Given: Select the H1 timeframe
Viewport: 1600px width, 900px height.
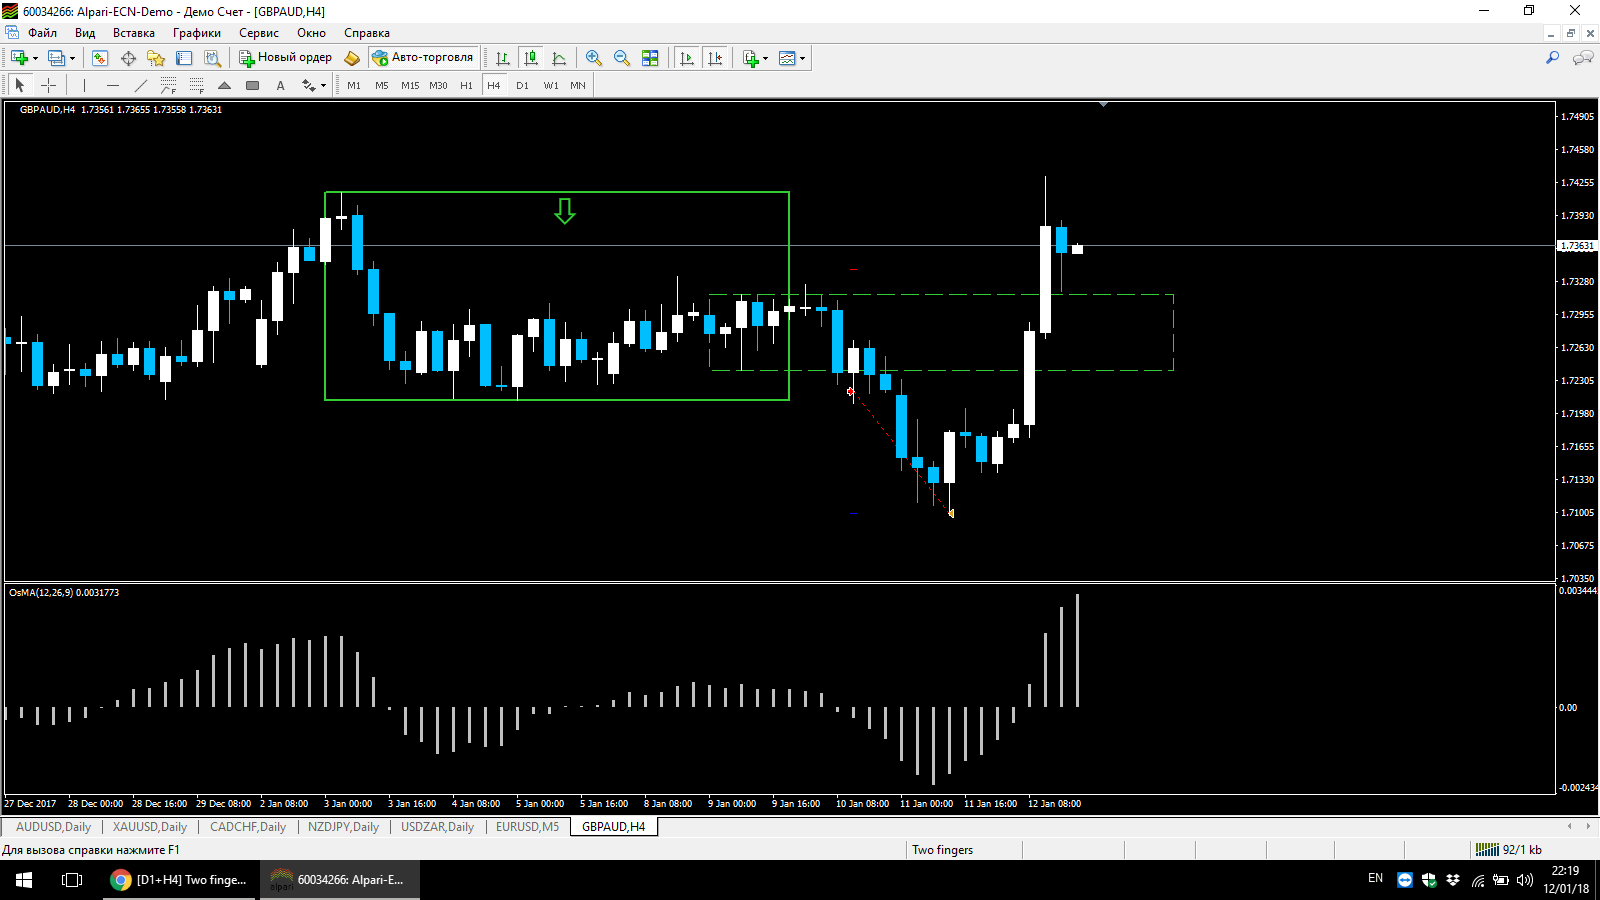Looking at the screenshot, I should coord(466,86).
